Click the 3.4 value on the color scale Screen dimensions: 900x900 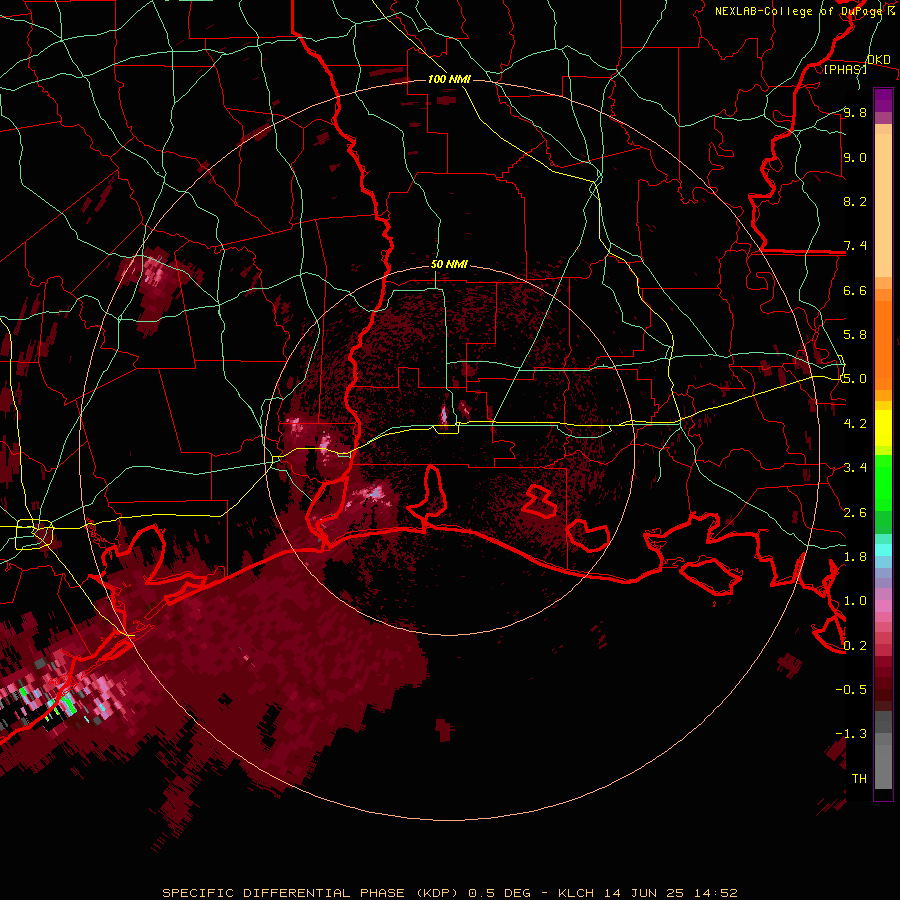tap(855, 468)
